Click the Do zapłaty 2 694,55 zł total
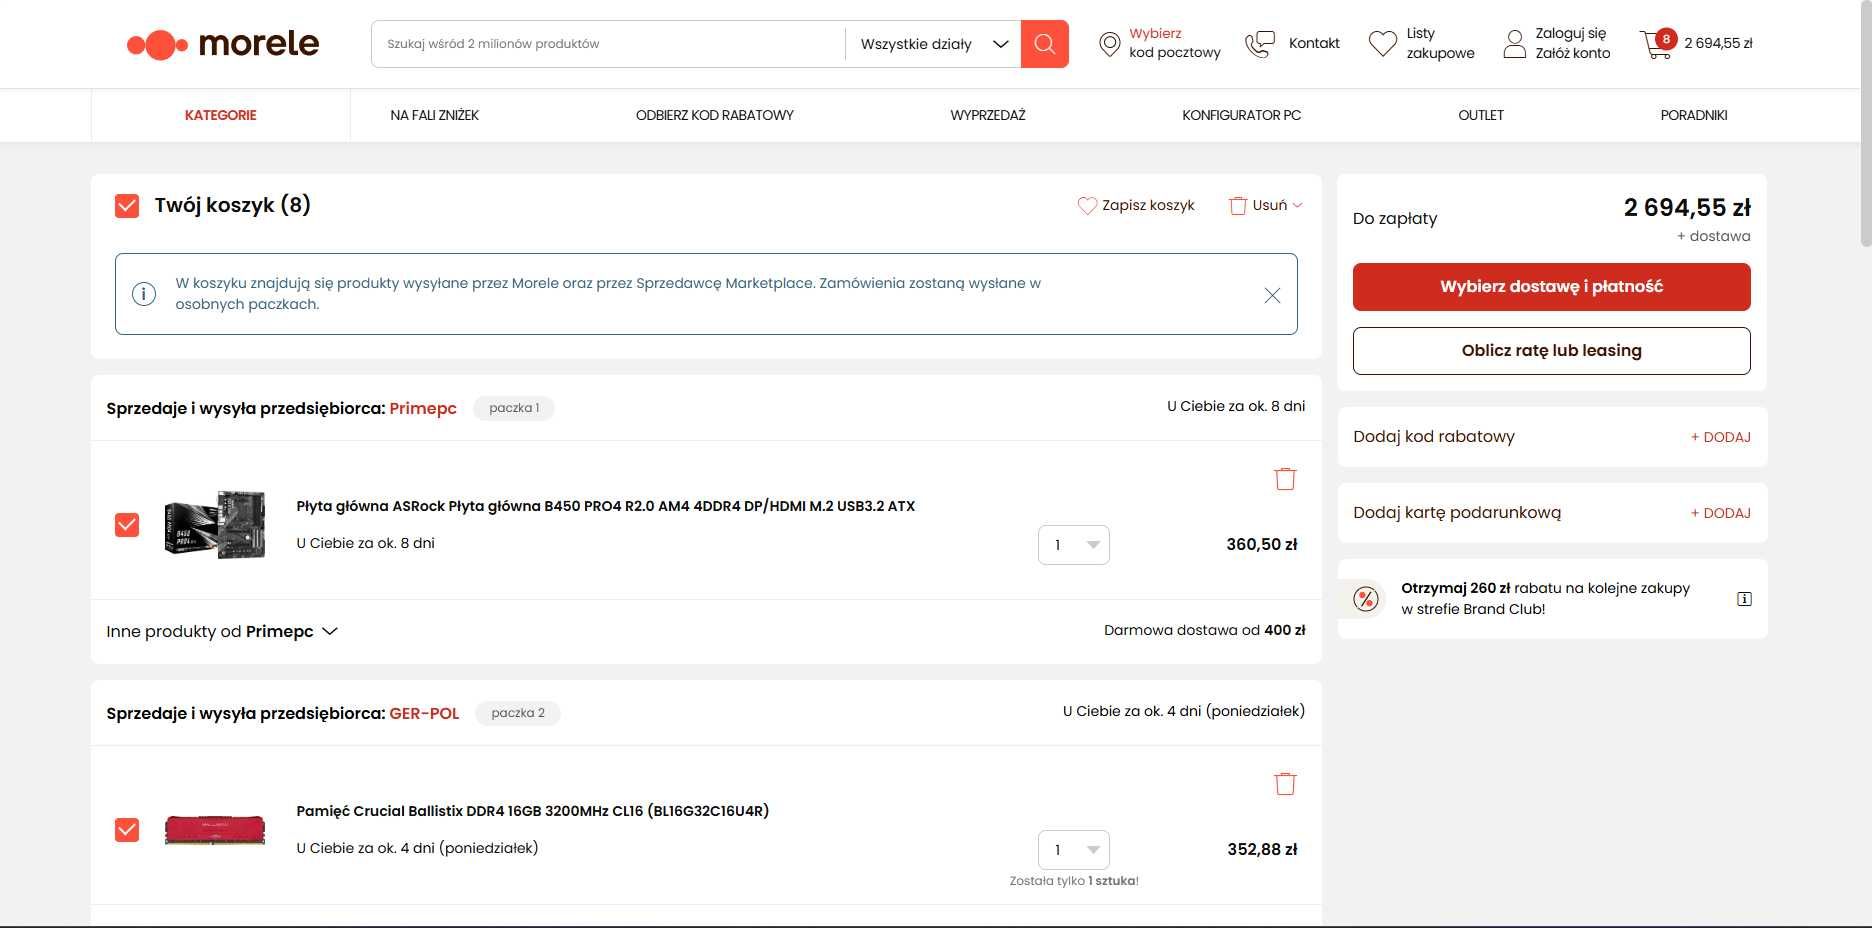The image size is (1872, 928). pos(1687,208)
